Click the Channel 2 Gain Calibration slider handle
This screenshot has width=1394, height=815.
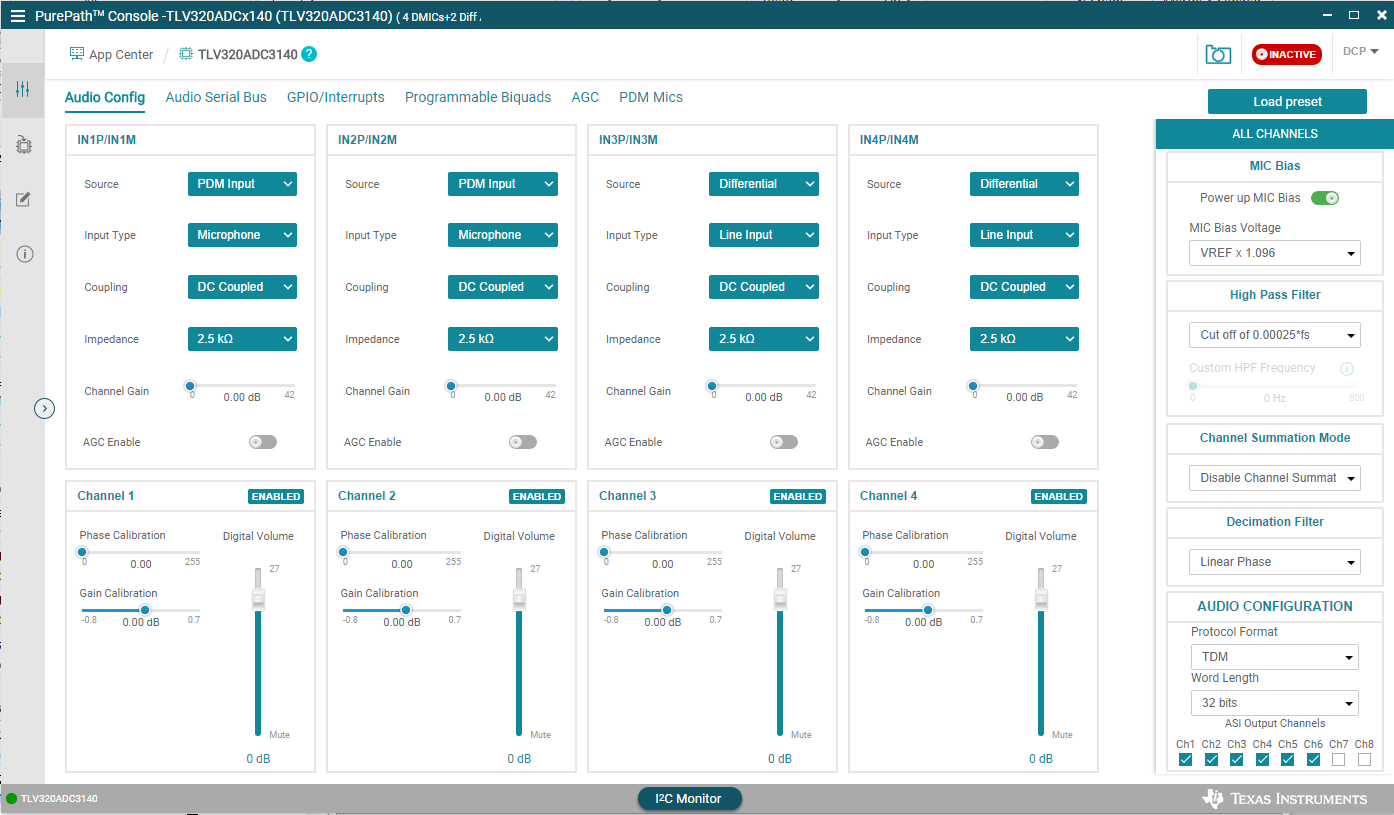point(406,610)
